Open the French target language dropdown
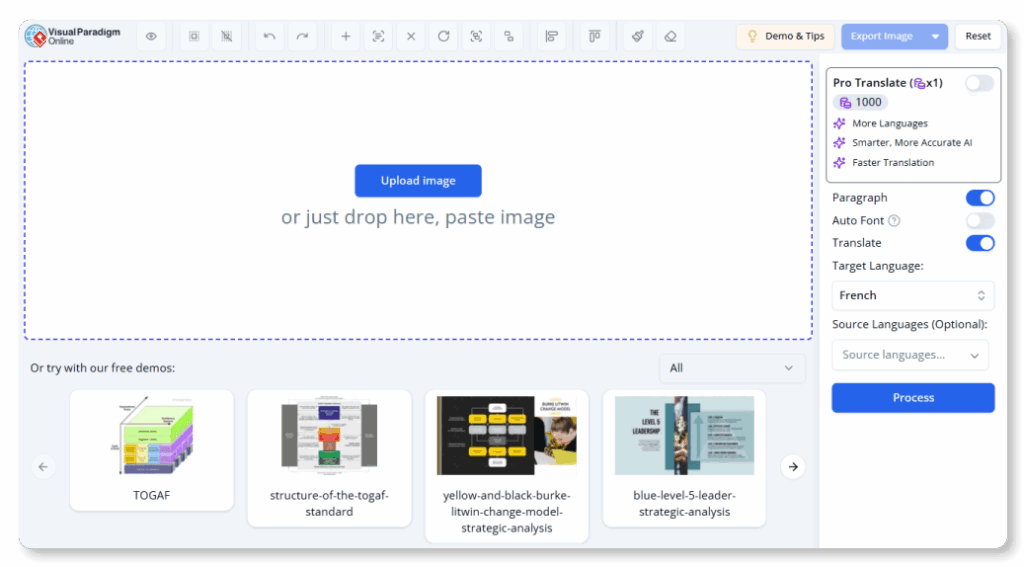 [x=912, y=295]
